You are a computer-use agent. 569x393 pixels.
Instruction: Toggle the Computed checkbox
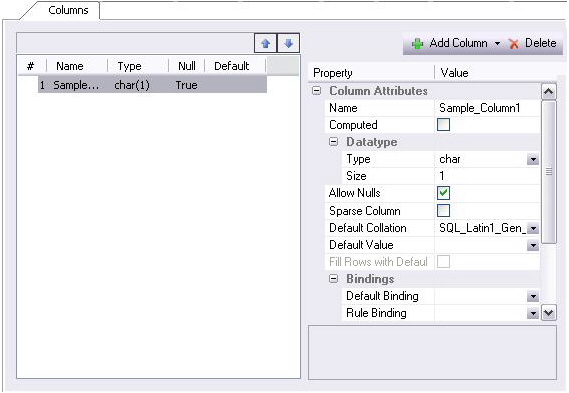(x=443, y=124)
